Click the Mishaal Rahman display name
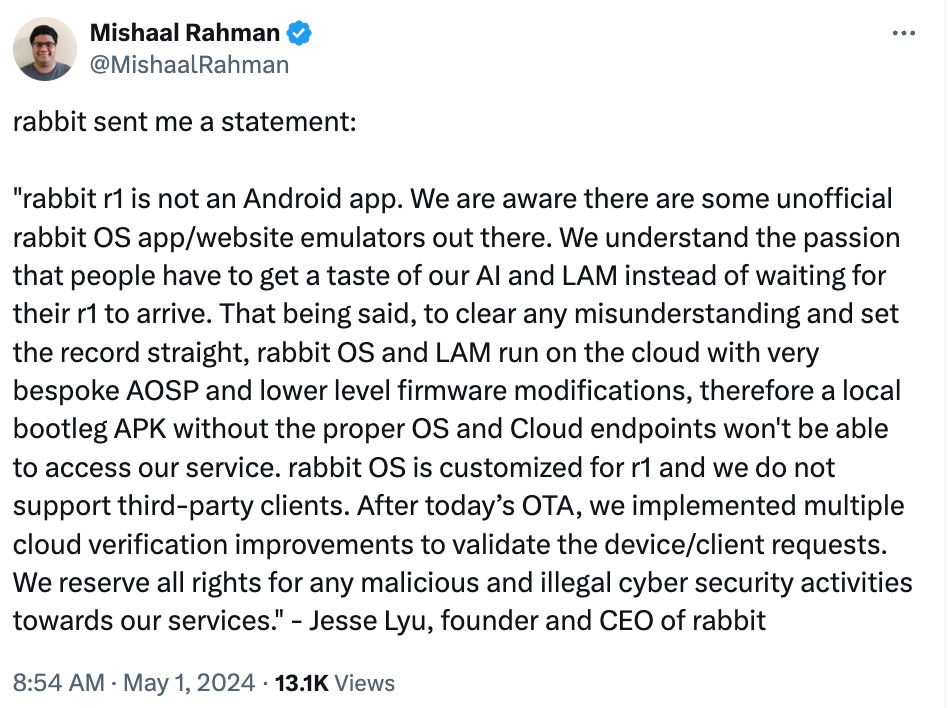This screenshot has height=708, width=948. pyautogui.click(x=185, y=33)
